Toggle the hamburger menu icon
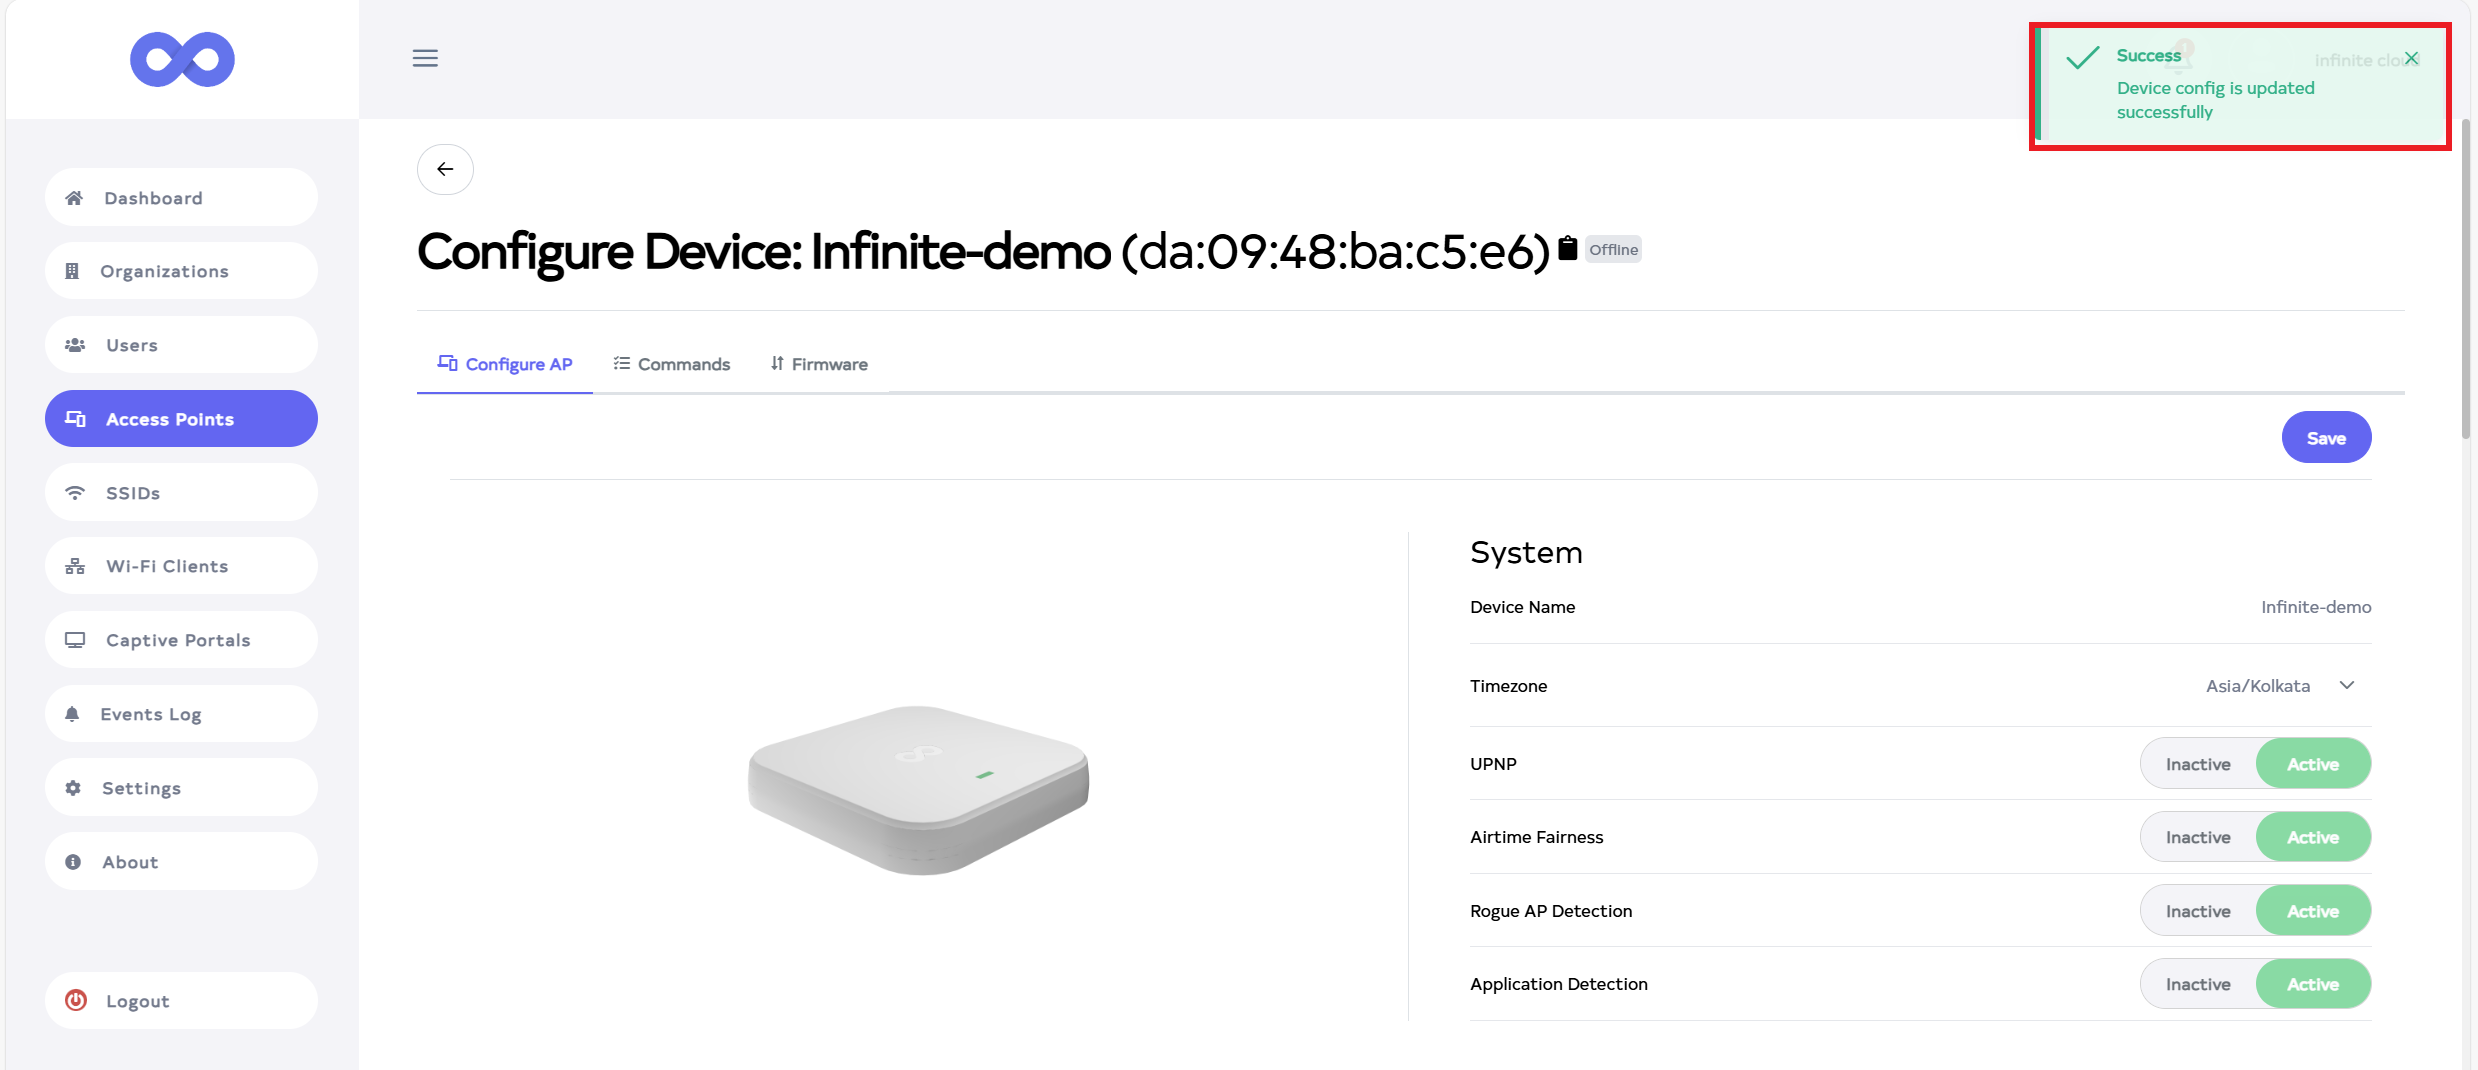This screenshot has width=2478, height=1070. (425, 58)
